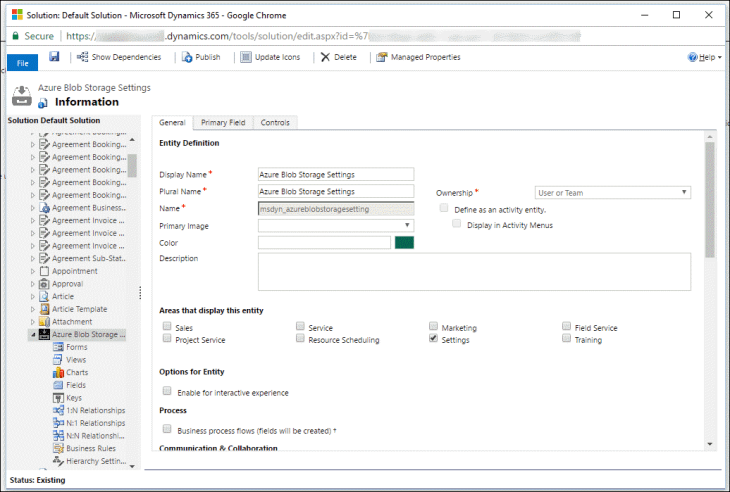This screenshot has width=730, height=492.
Task: Click the Azure Blob Storage entity icon
Action: tap(44, 334)
